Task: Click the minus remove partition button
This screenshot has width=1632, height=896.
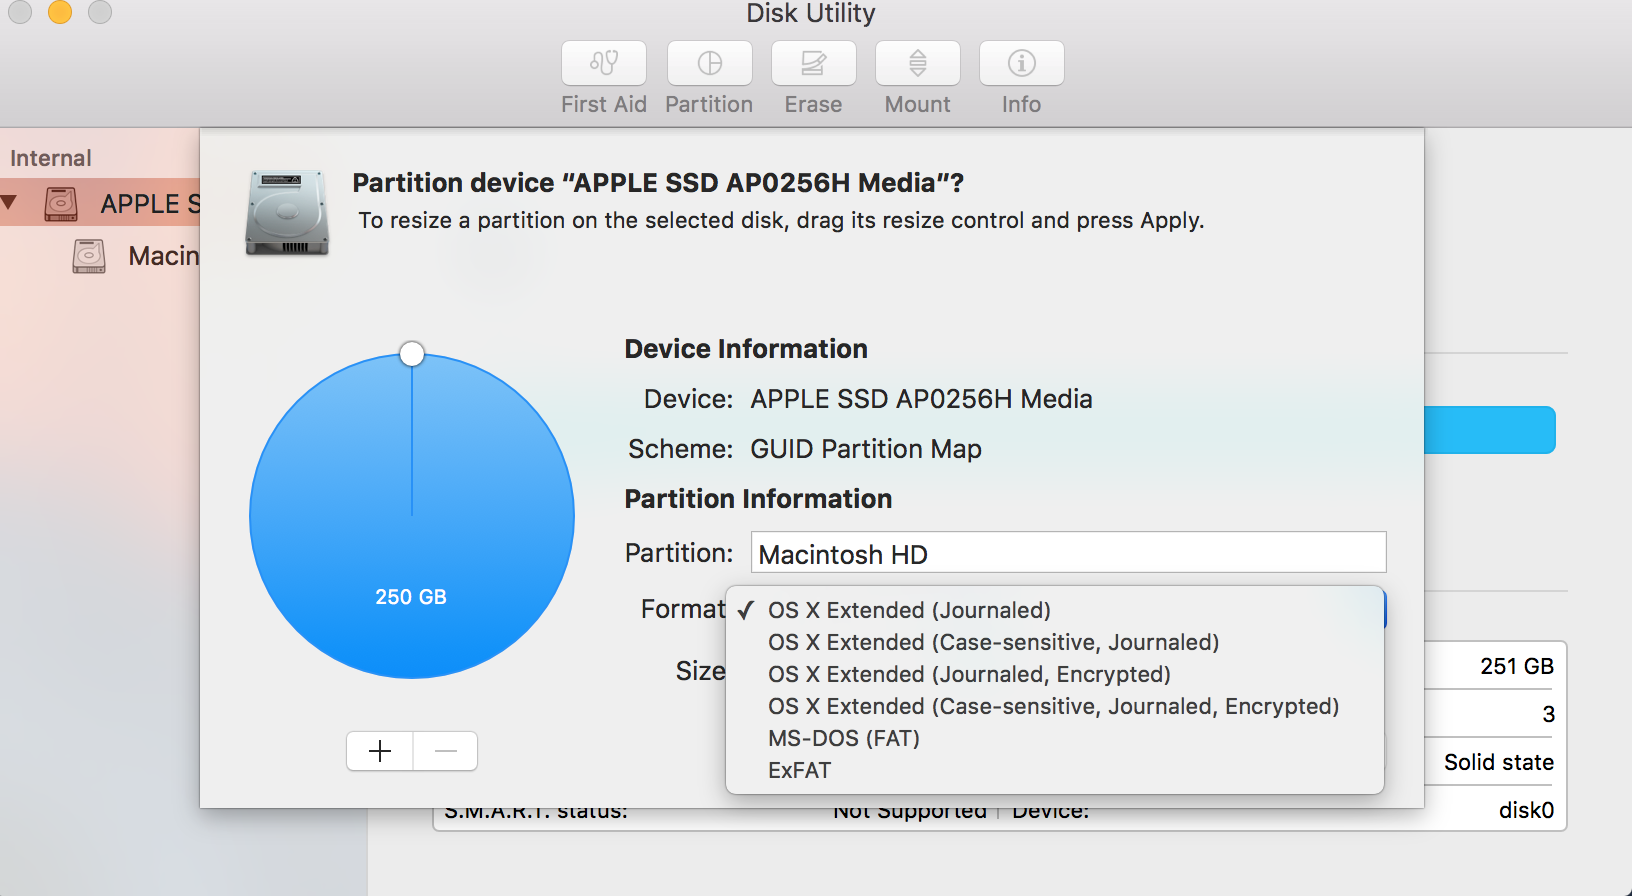Action: click(446, 751)
